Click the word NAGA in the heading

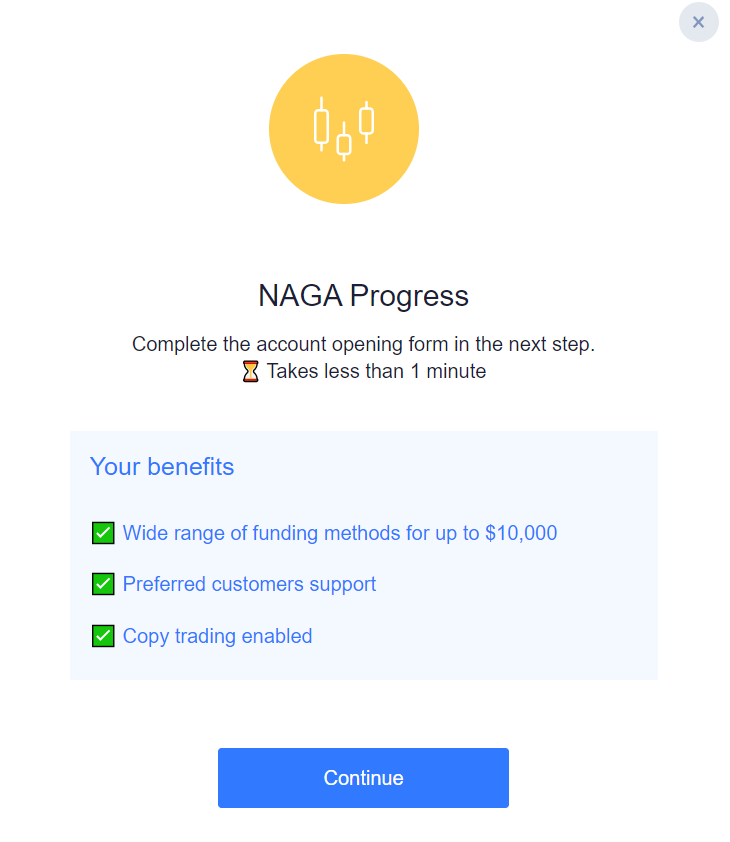(x=300, y=295)
